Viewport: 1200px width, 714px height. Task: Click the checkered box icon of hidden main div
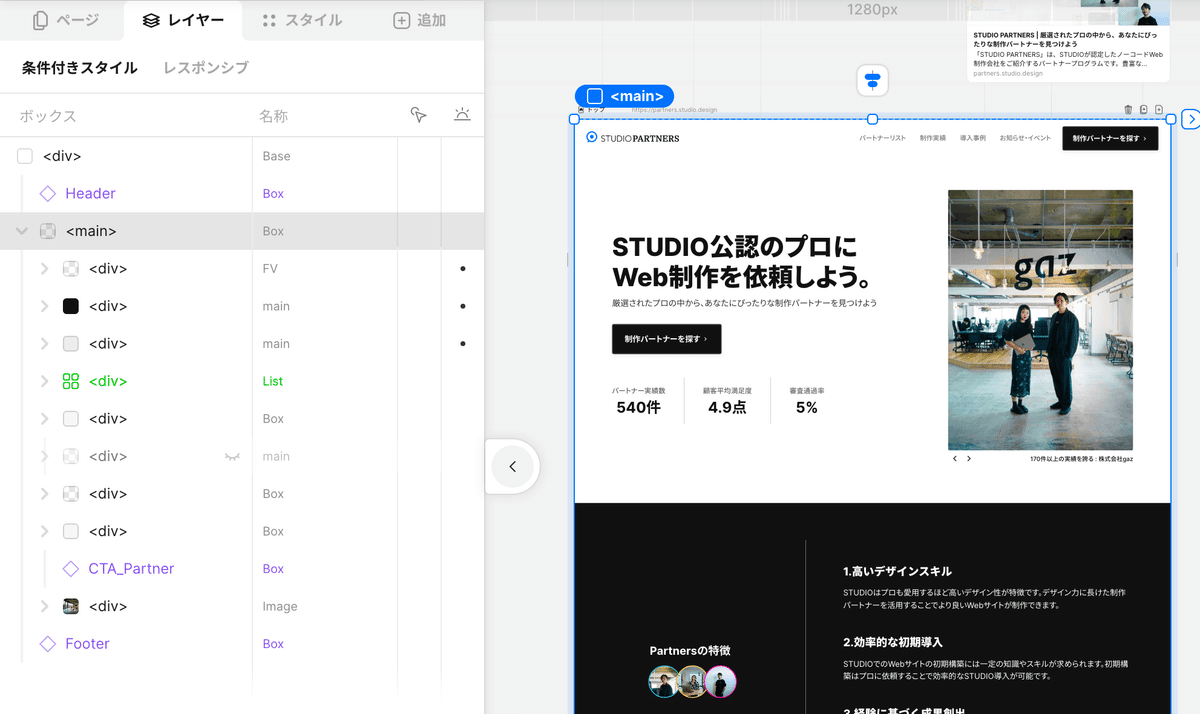[x=71, y=456]
